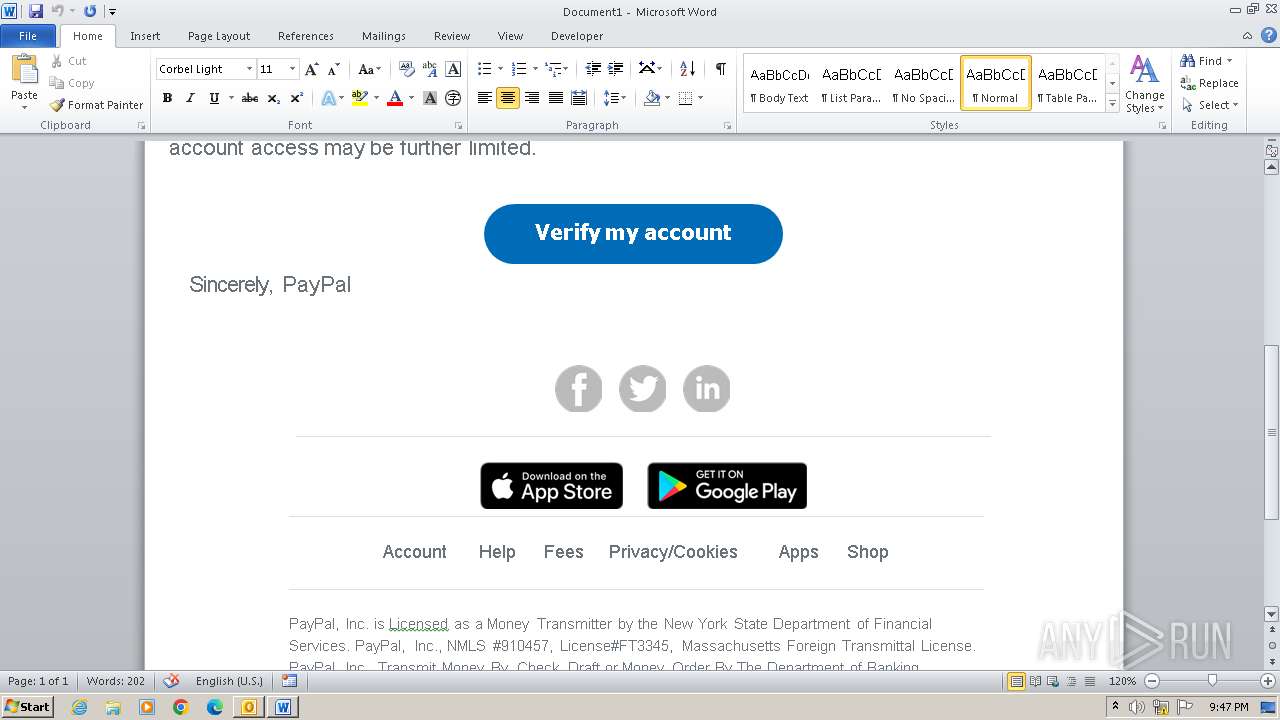Click the Clear Formatting icon

click(x=406, y=69)
